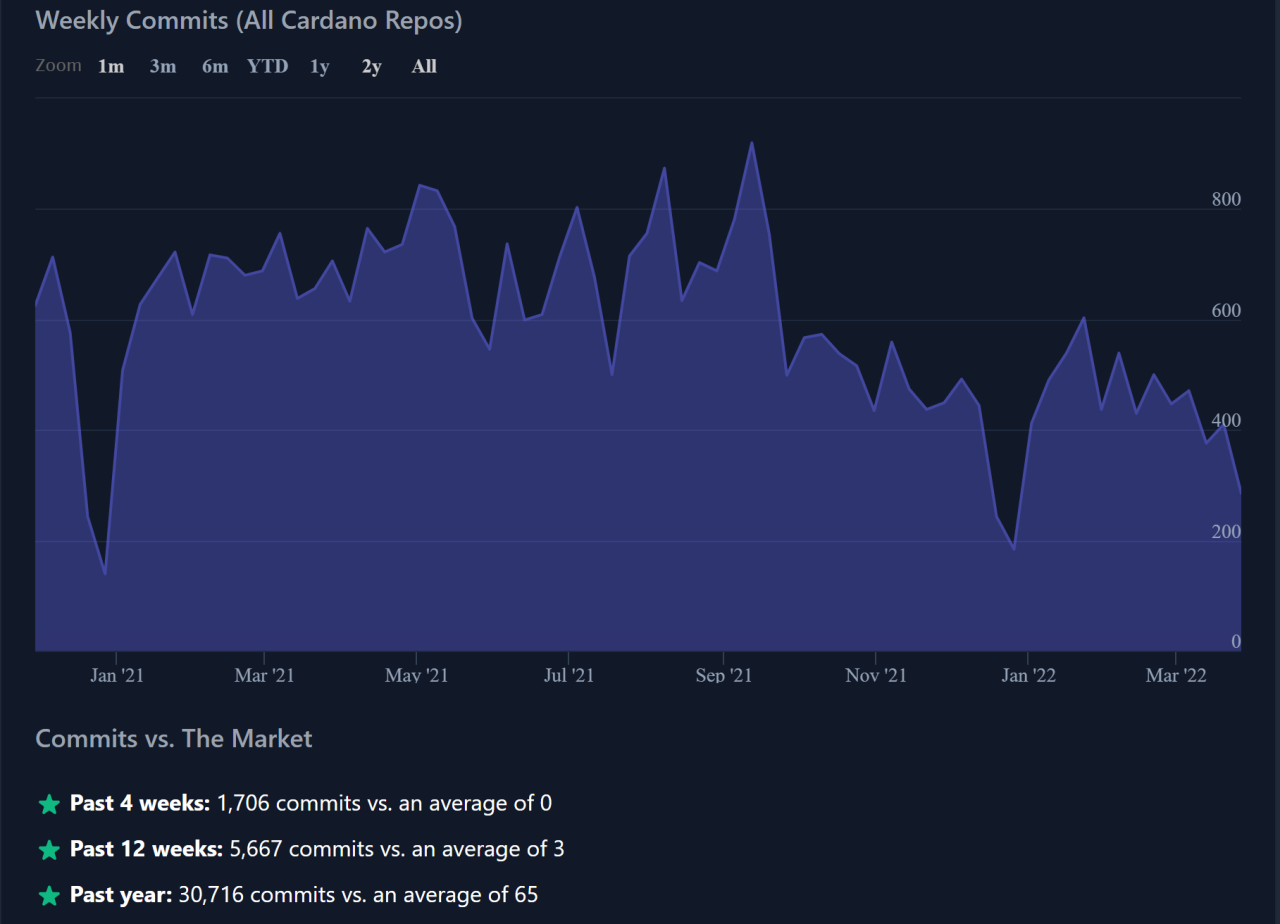The width and height of the screenshot is (1280, 924).
Task: Click the low point near January 2022
Action: pyautogui.click(x=1014, y=548)
